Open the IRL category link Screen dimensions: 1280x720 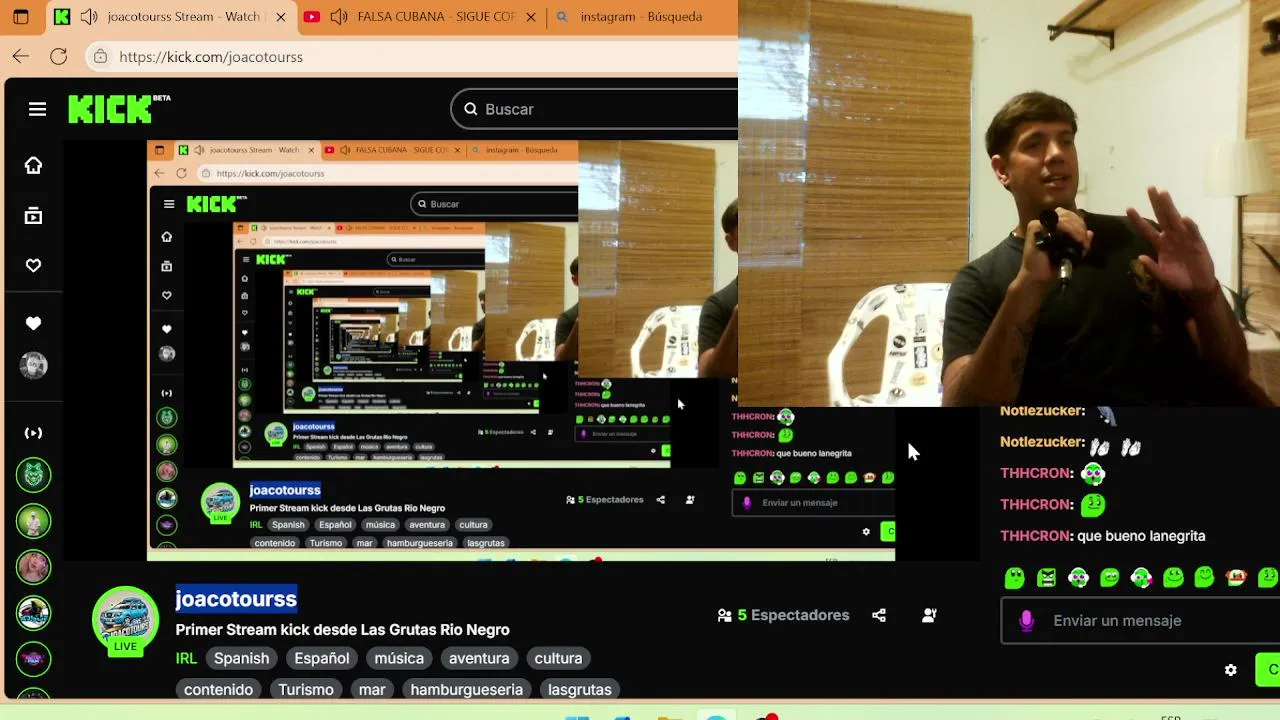pyautogui.click(x=186, y=658)
